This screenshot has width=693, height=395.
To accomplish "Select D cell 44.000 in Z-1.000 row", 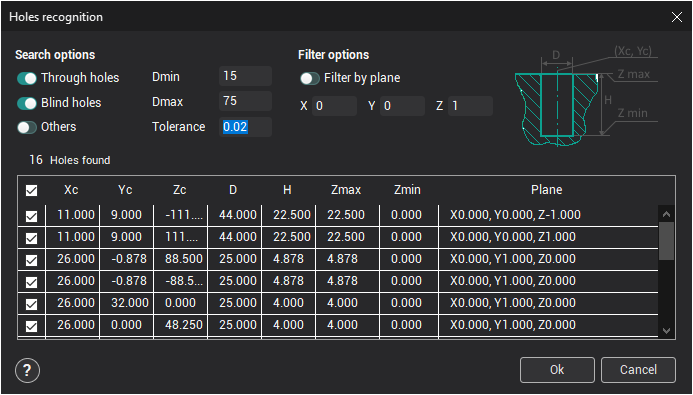I will (x=235, y=215).
